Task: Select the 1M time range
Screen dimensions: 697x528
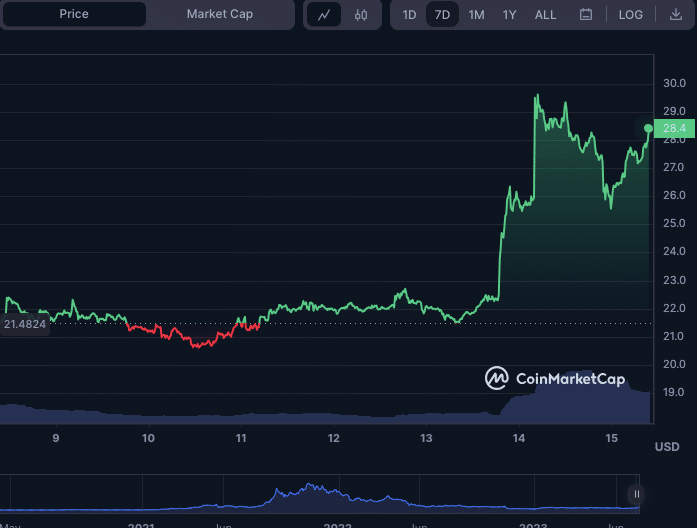Action: click(x=476, y=15)
